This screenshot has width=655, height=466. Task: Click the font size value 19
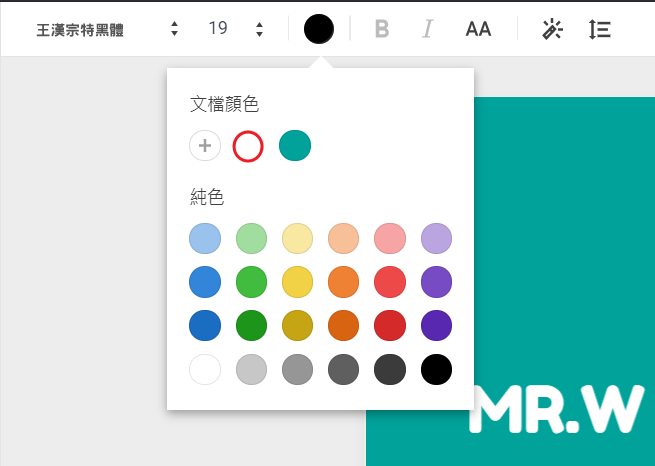click(x=218, y=28)
